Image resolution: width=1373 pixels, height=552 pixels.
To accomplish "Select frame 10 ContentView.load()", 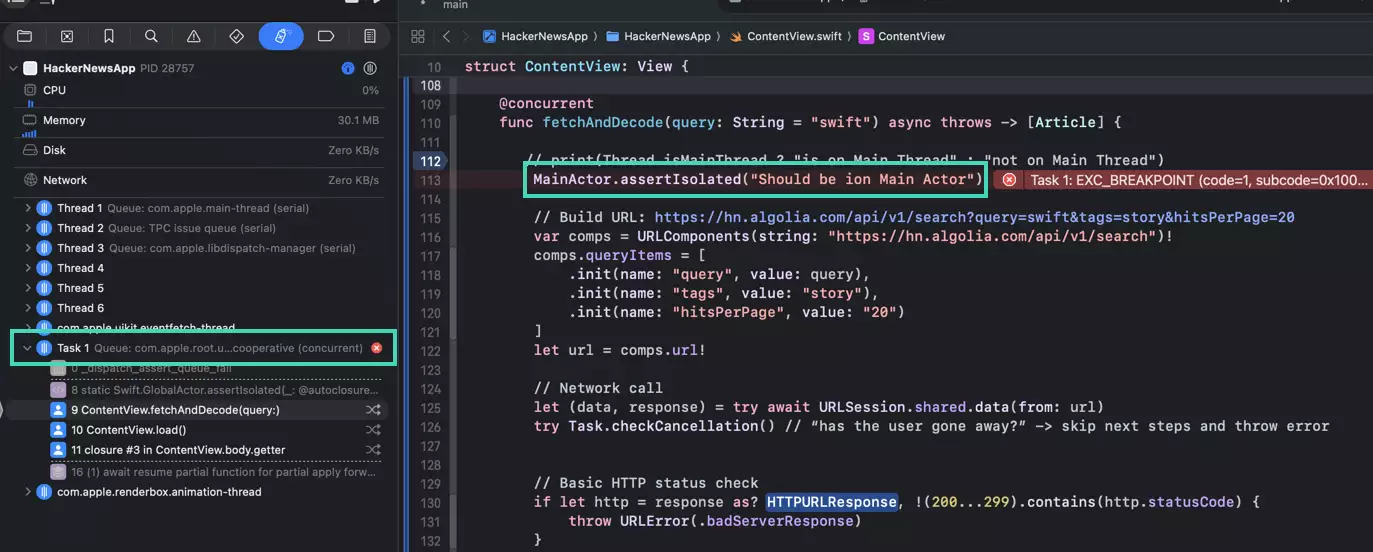I will 200,430.
